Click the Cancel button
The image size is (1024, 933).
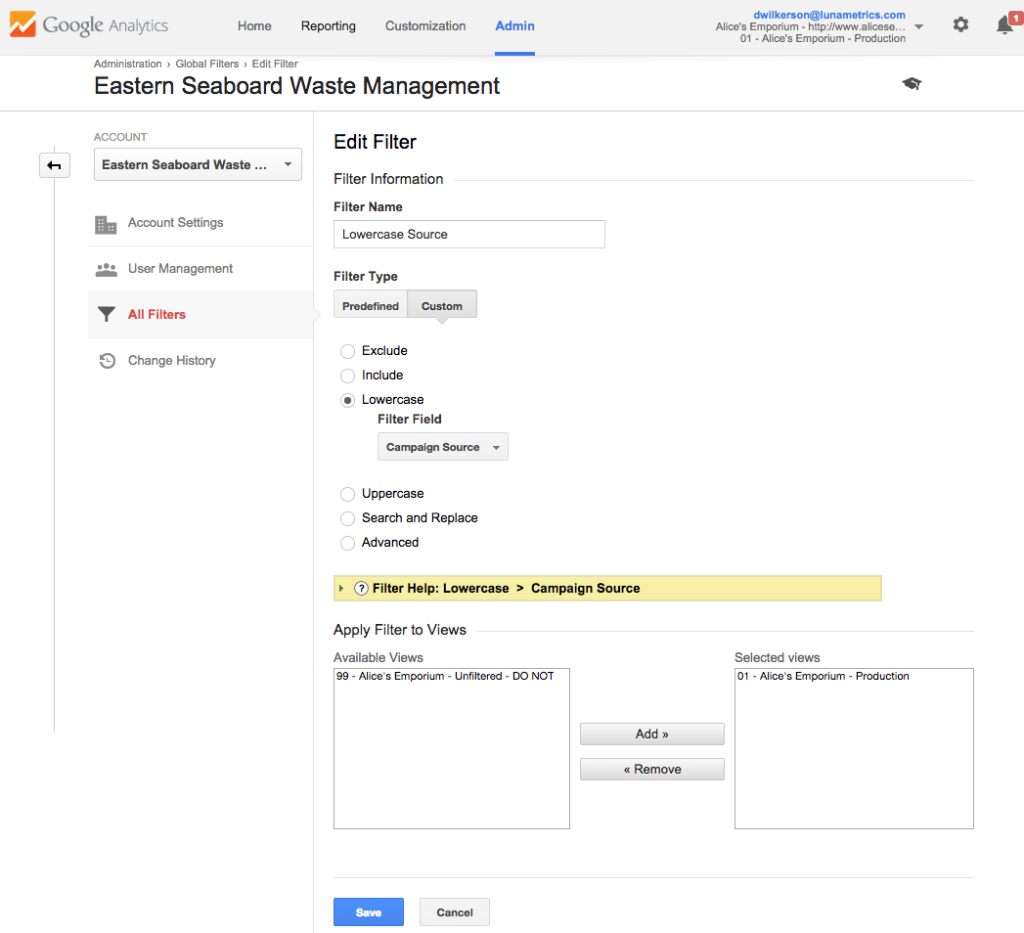tap(455, 912)
